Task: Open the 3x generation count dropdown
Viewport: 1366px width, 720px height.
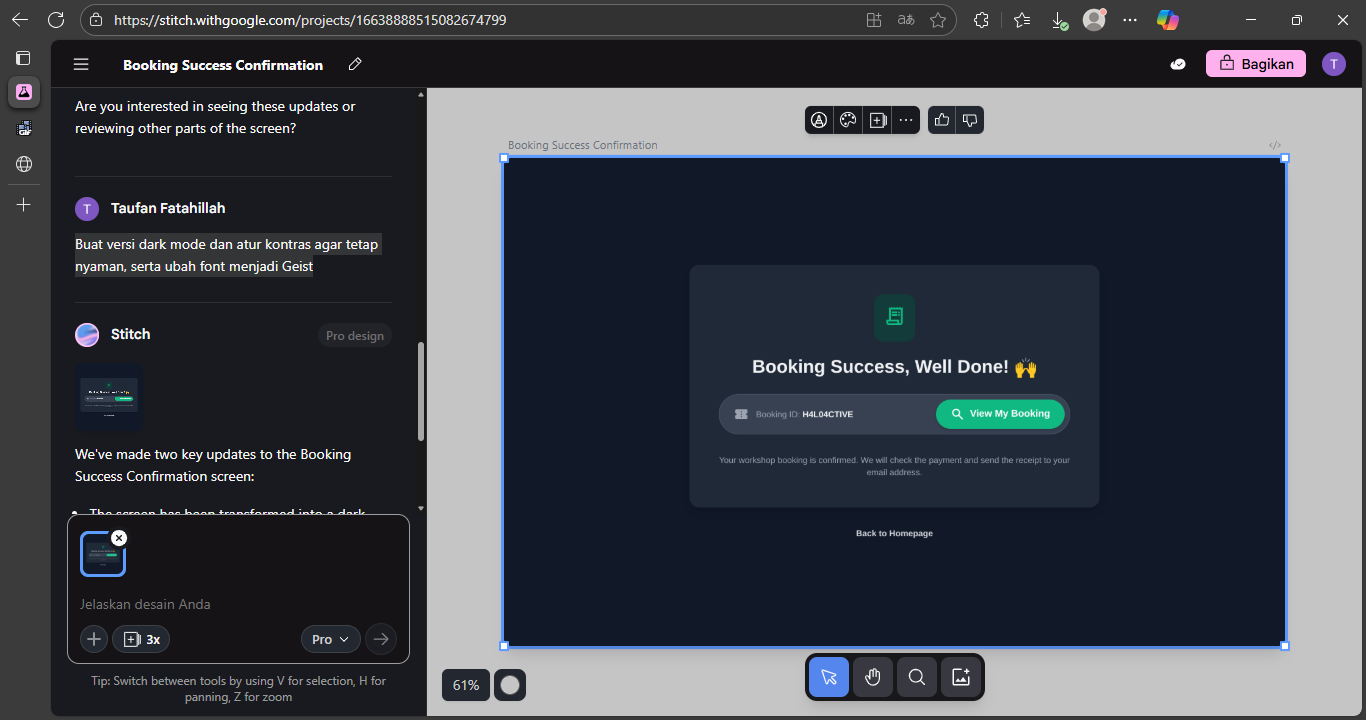Action: pyautogui.click(x=140, y=639)
